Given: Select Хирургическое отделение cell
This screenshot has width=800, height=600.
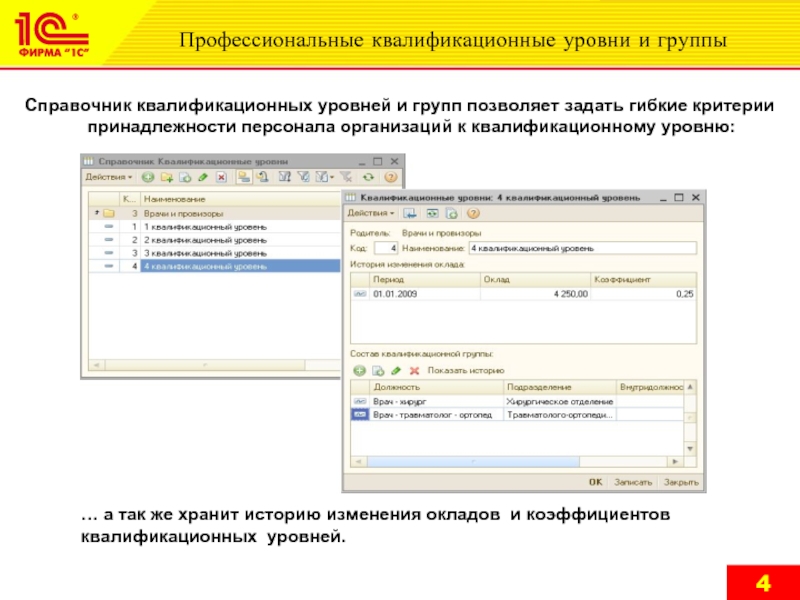Looking at the screenshot, I should tap(560, 402).
